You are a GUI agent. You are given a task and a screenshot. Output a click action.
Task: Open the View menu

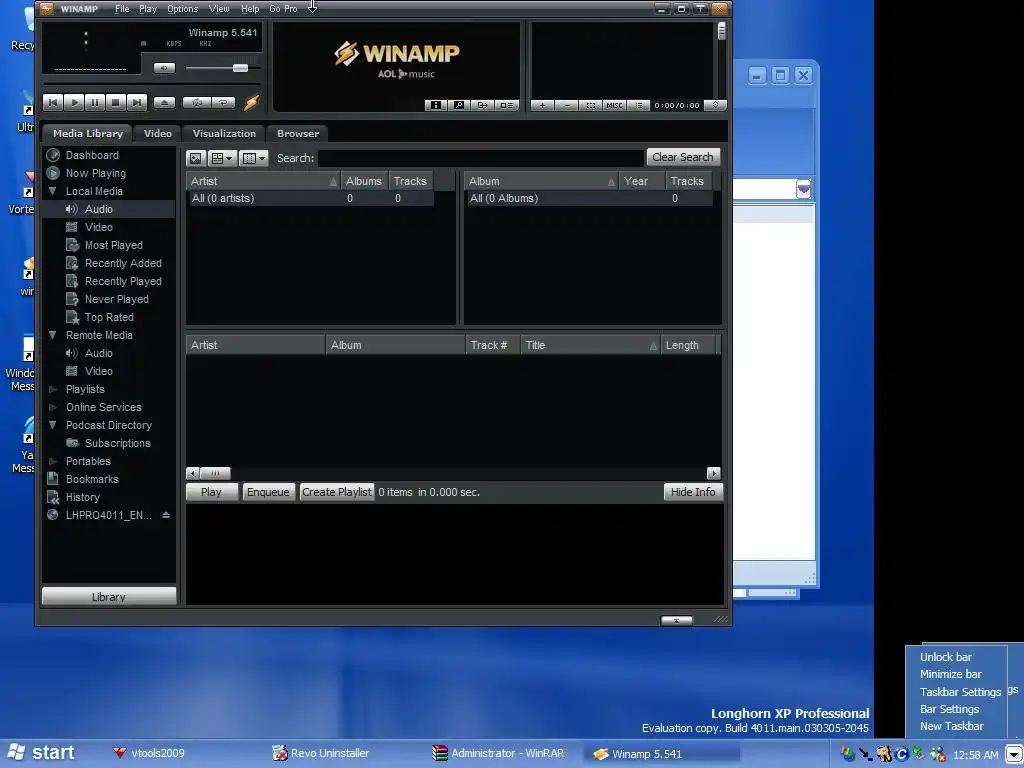219,8
